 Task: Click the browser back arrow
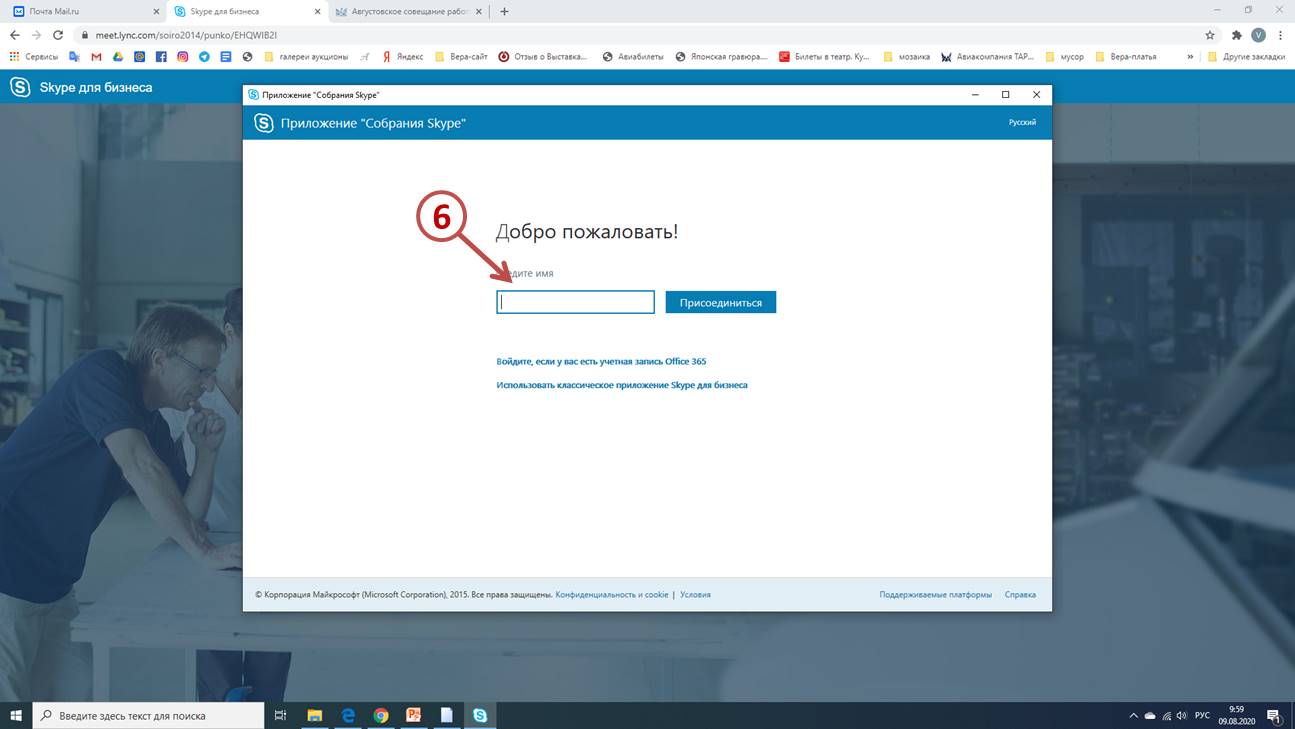tap(14, 35)
